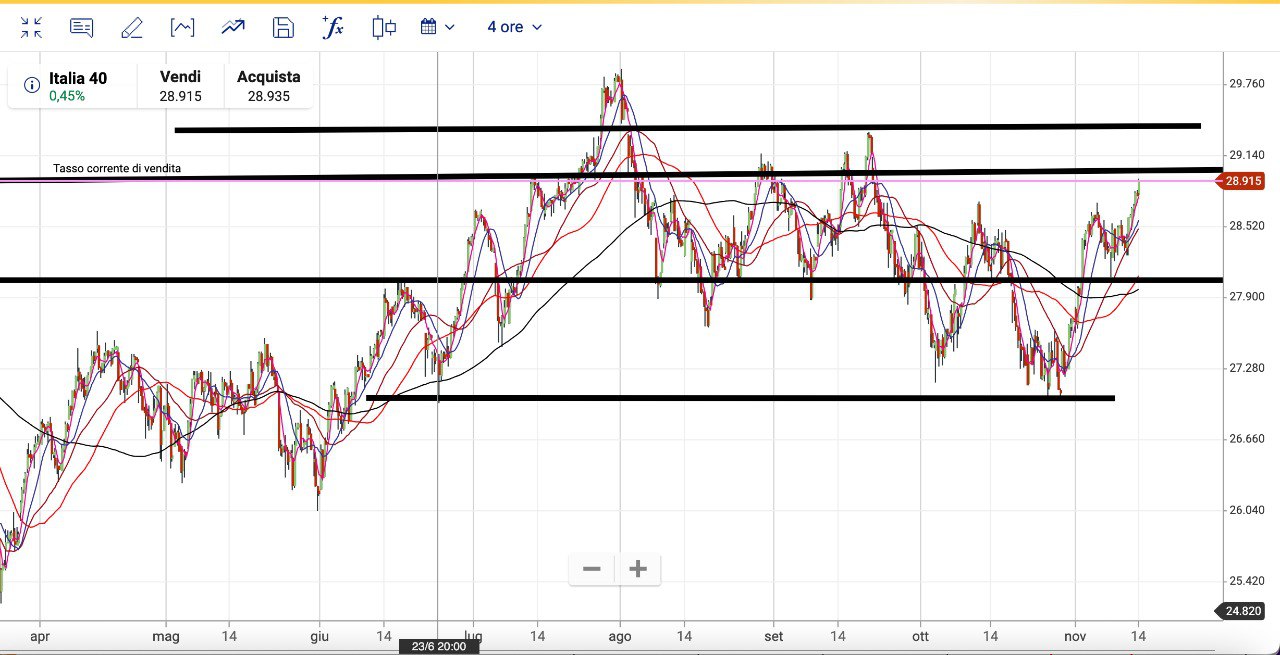Viewport: 1280px width, 655px height.
Task: Click the 23/6 20:00 date marker label
Action: tap(438, 646)
